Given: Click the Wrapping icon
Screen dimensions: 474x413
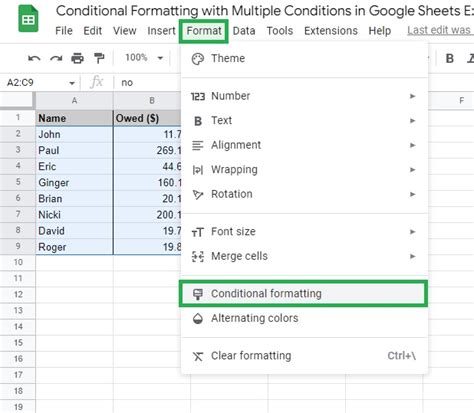Looking at the screenshot, I should (x=198, y=170).
